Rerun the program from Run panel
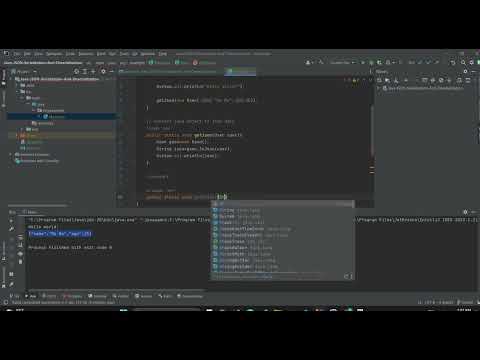480x360 pixels. click(11, 221)
